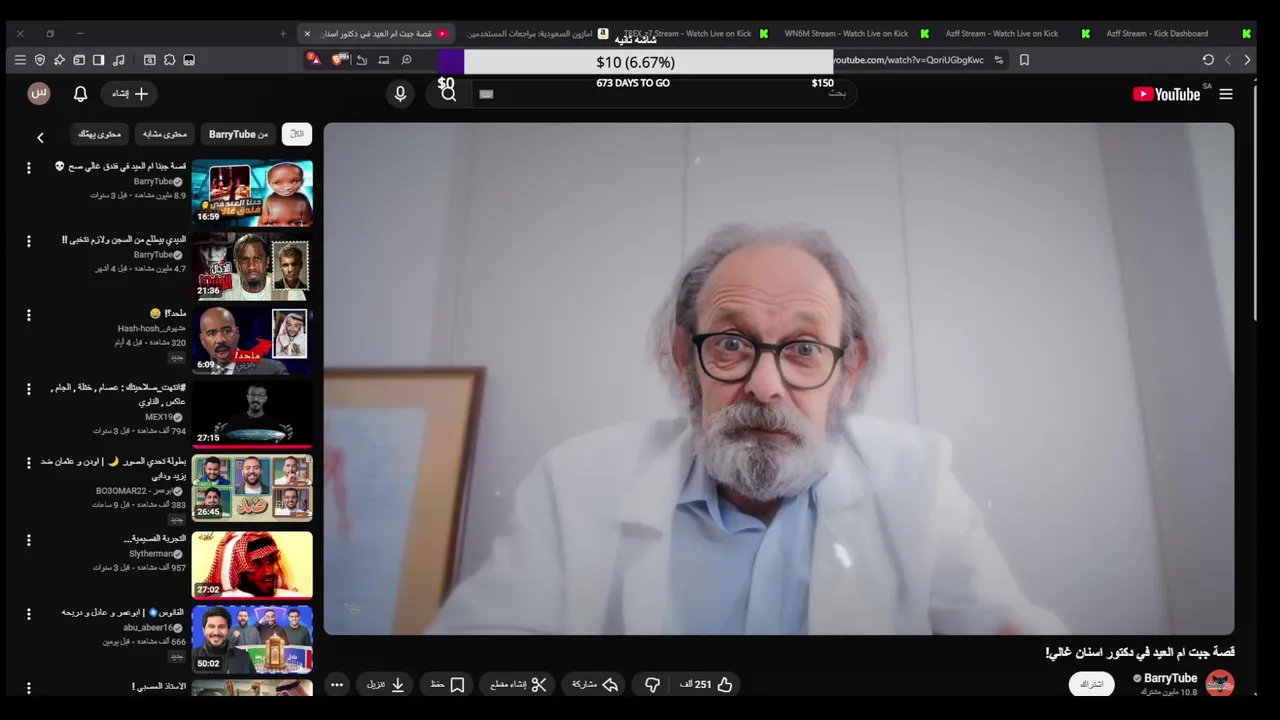
Task: Switch to WN6M Stream Kick tab
Action: 855,33
